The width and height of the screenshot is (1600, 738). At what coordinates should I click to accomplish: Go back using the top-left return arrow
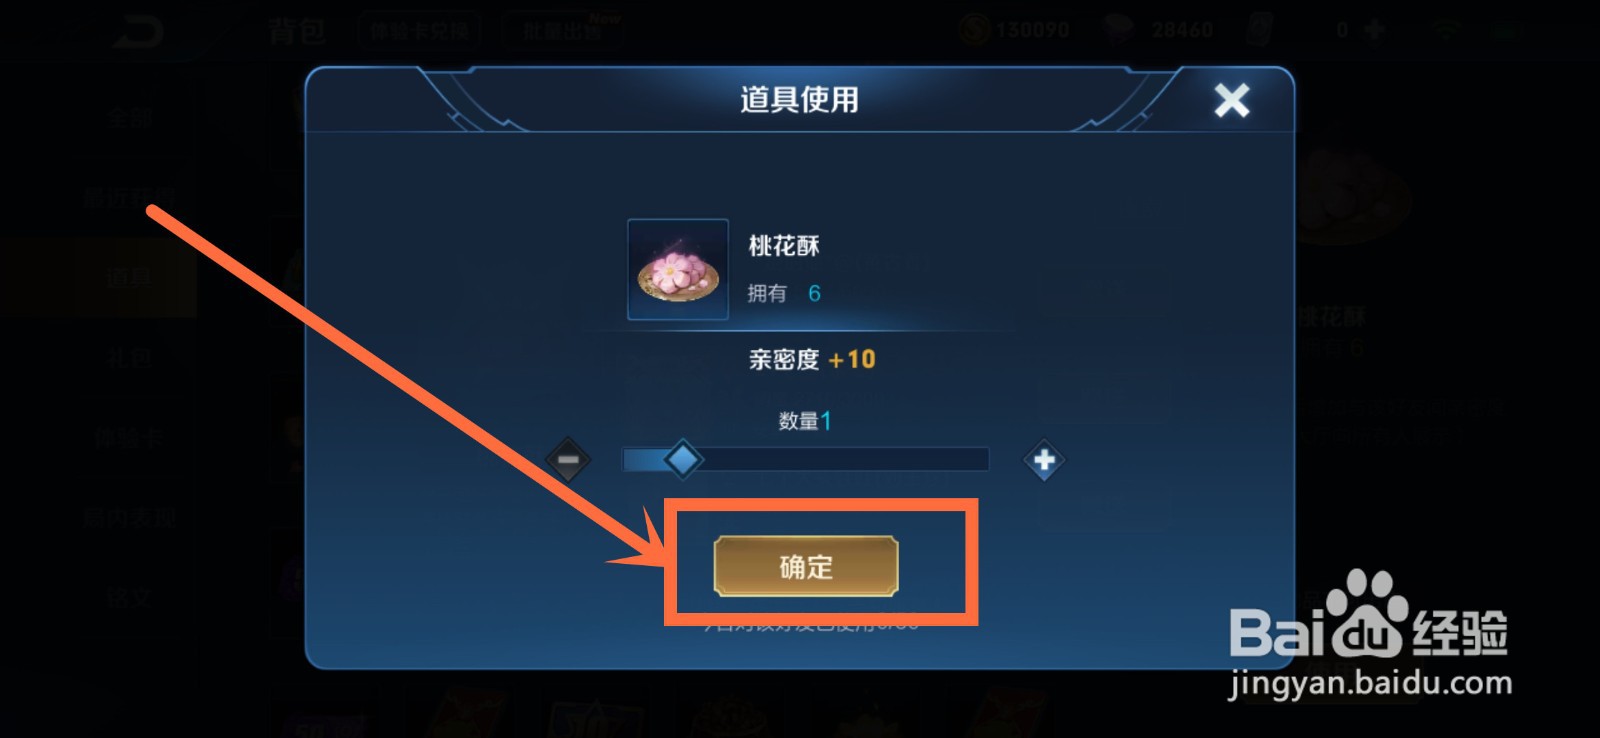pos(137,32)
